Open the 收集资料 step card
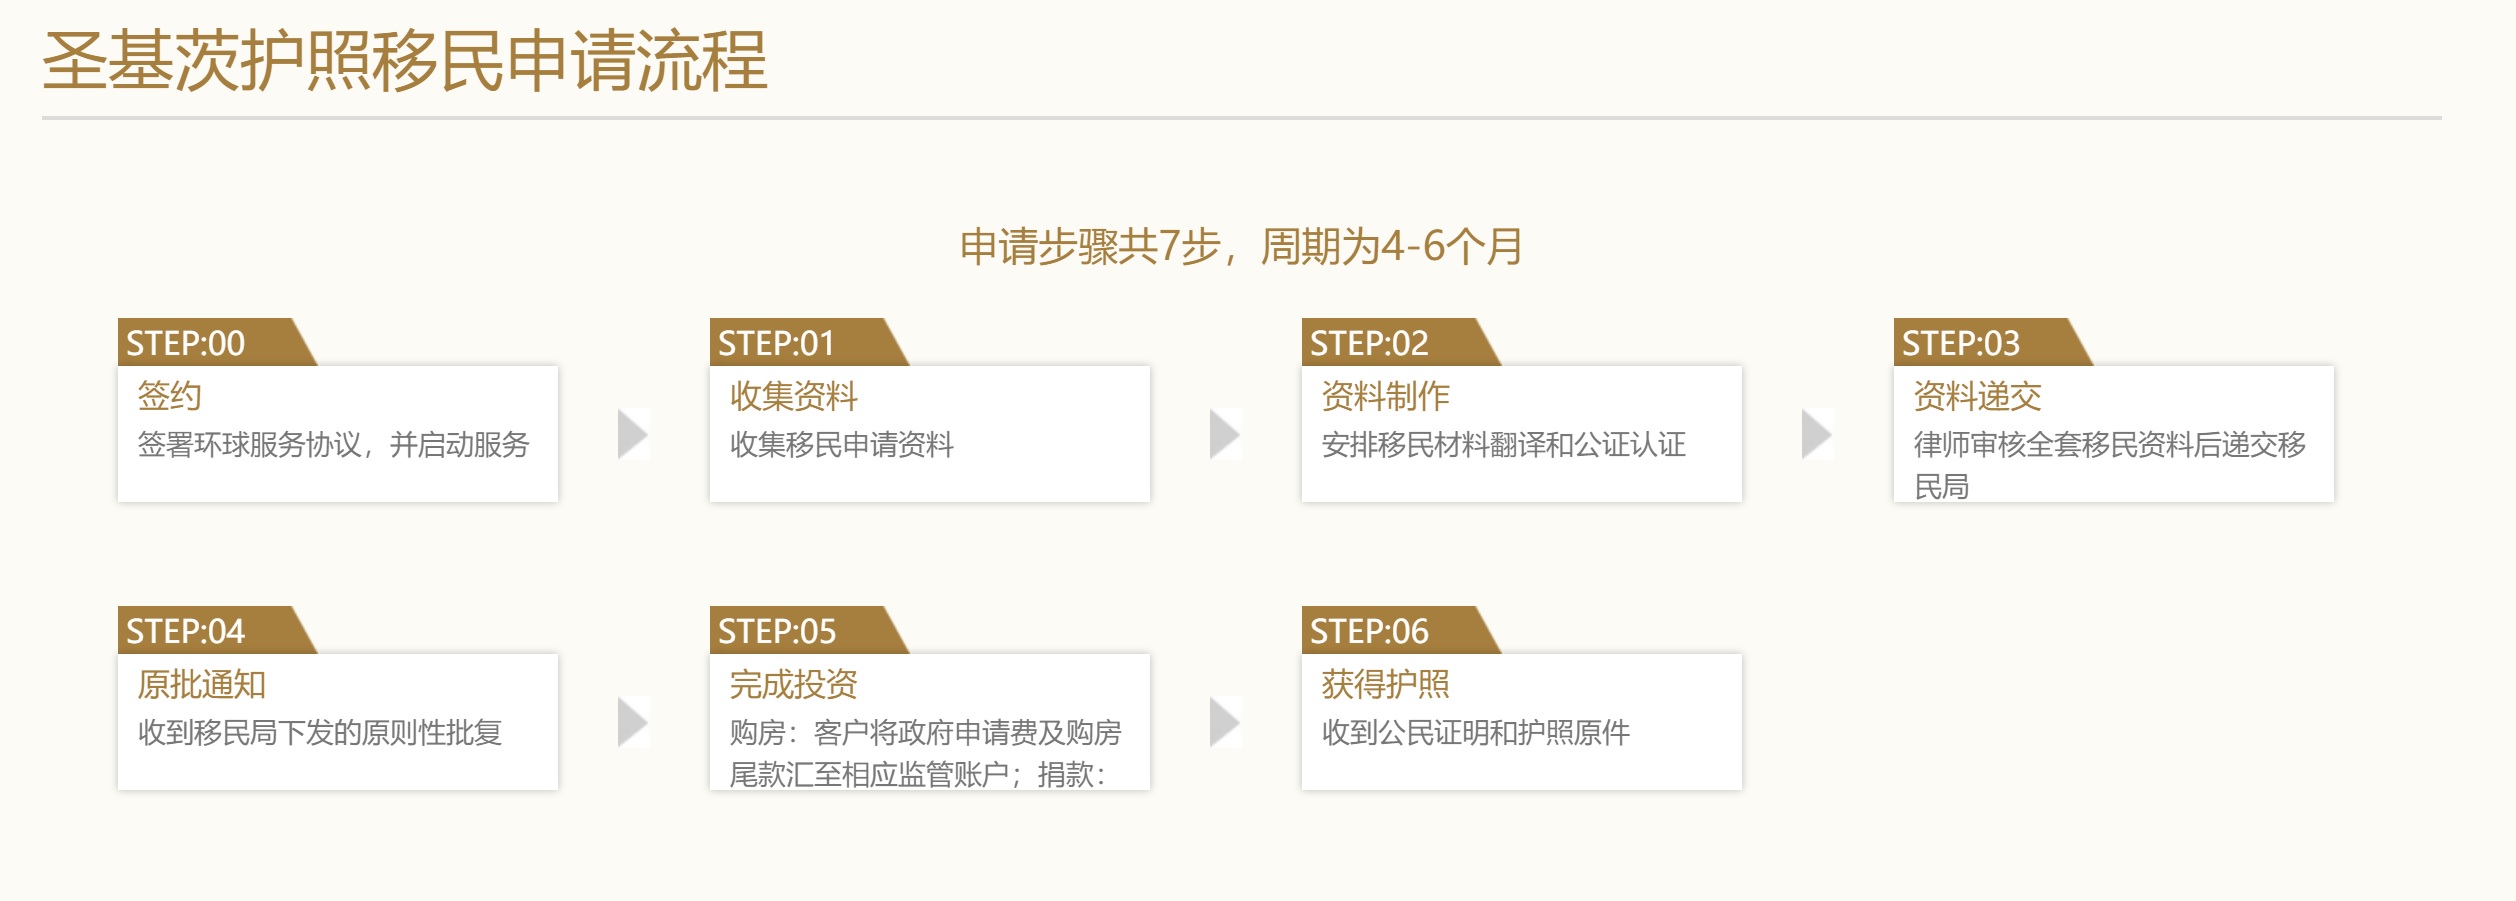Image resolution: width=2516 pixels, height=901 pixels. click(x=930, y=434)
